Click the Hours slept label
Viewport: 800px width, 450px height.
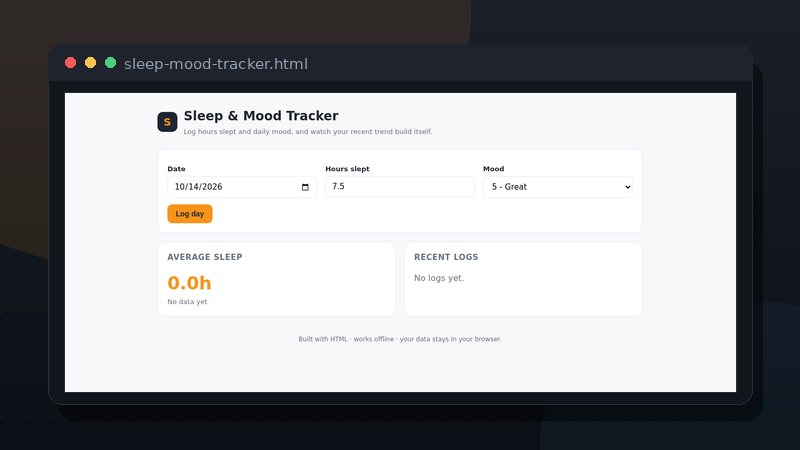347,169
